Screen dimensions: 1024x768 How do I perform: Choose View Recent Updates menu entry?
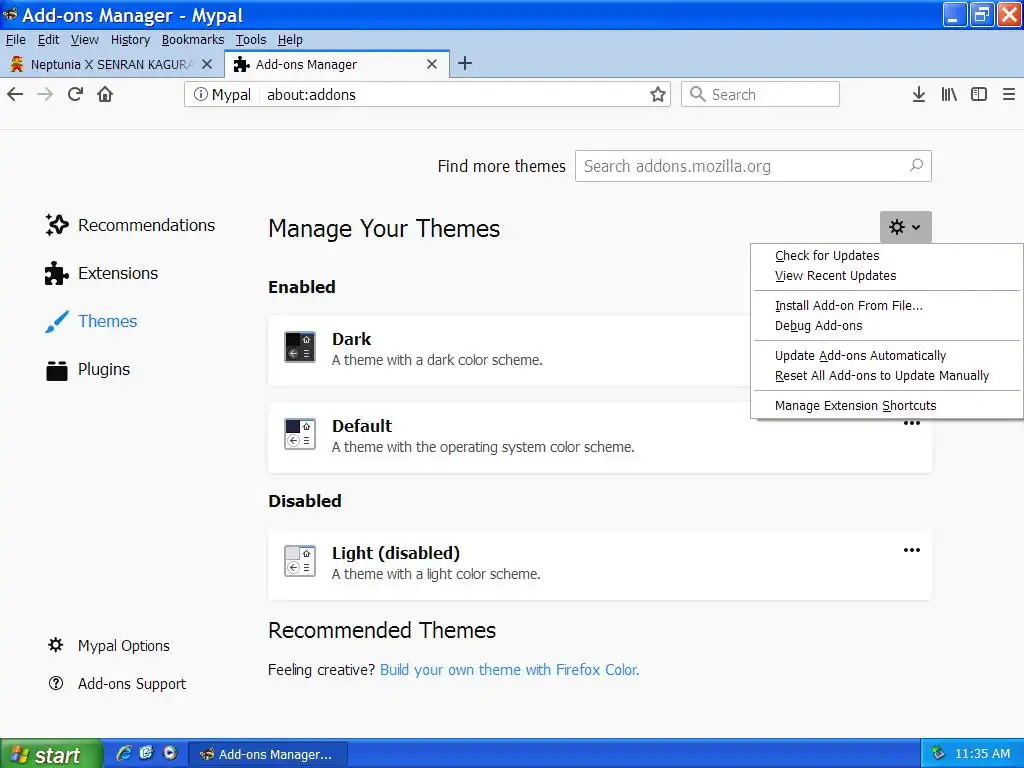887,276
